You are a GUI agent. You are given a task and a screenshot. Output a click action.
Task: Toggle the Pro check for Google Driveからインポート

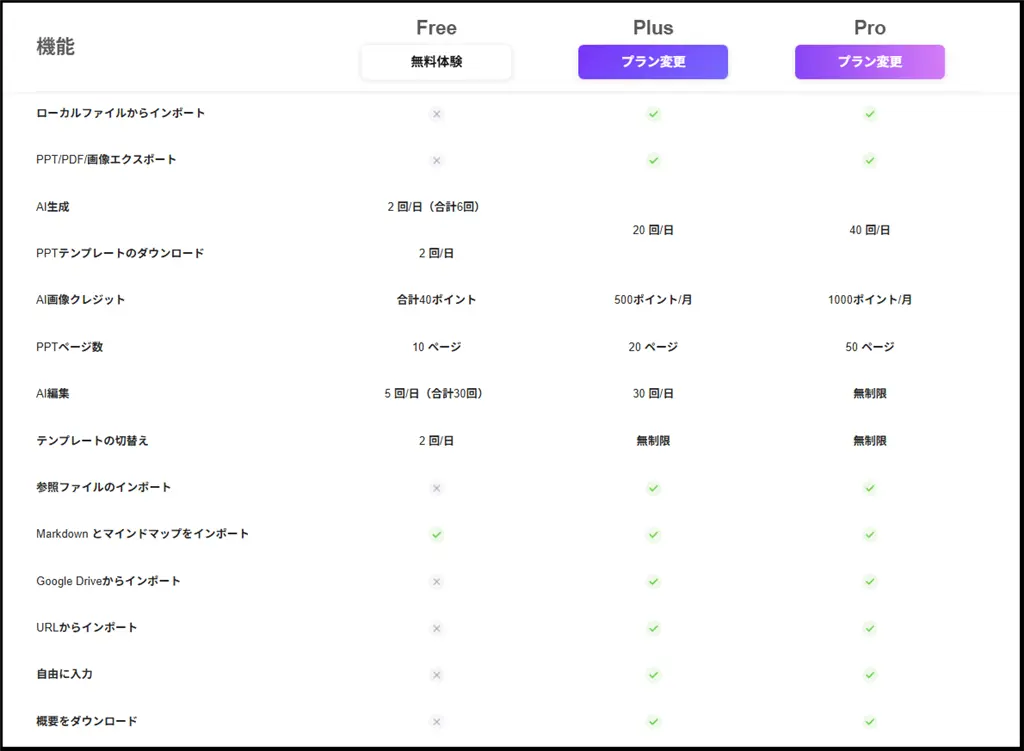[x=869, y=581]
